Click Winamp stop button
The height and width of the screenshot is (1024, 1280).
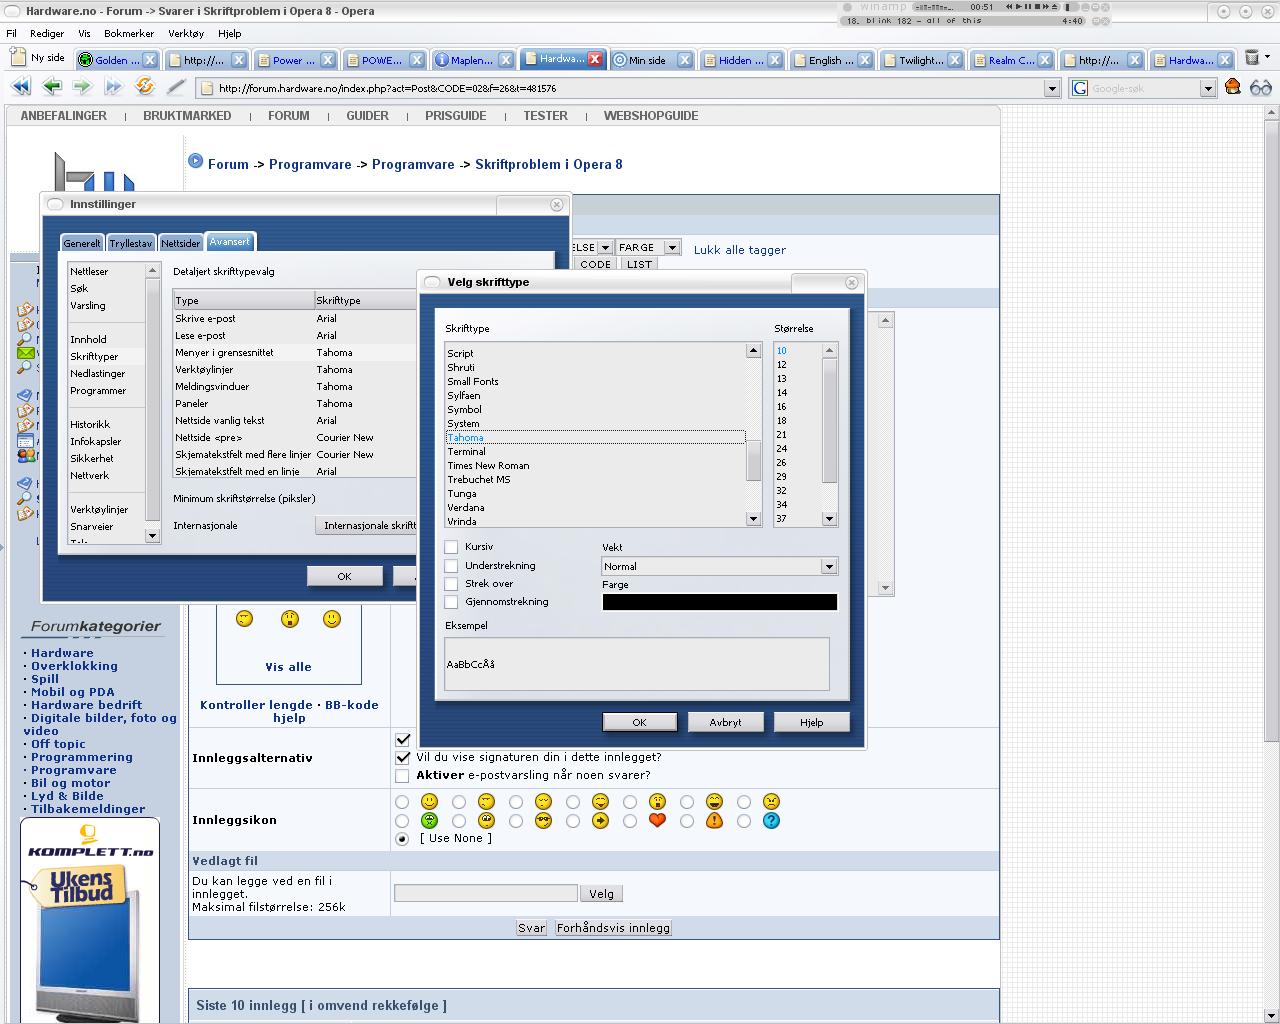pos(1037,6)
